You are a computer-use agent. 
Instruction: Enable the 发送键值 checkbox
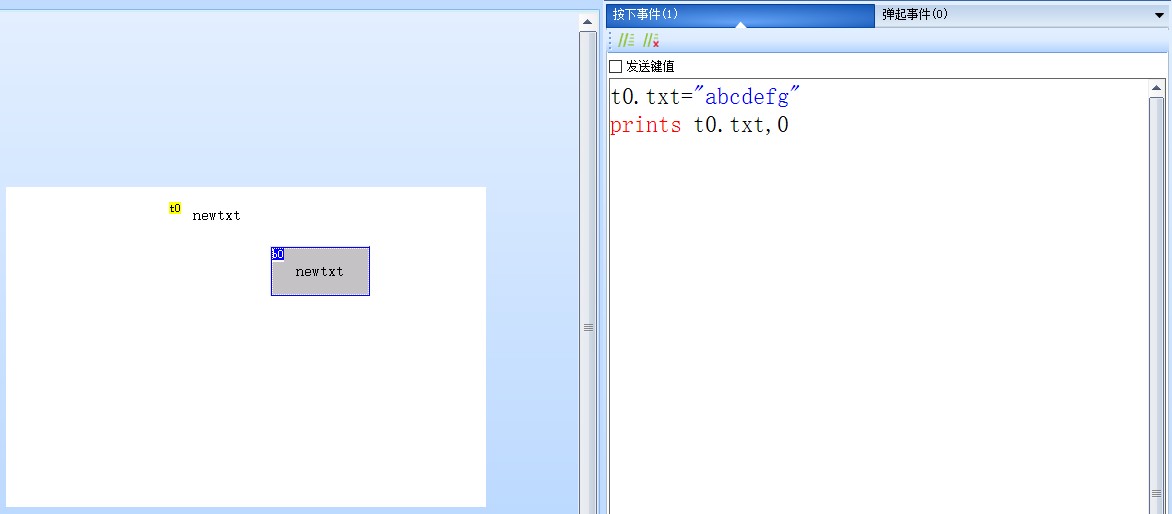click(x=616, y=67)
